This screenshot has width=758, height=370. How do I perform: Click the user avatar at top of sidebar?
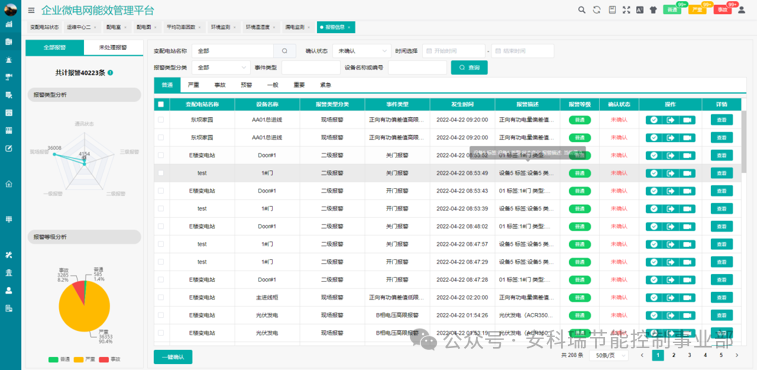coord(10,9)
